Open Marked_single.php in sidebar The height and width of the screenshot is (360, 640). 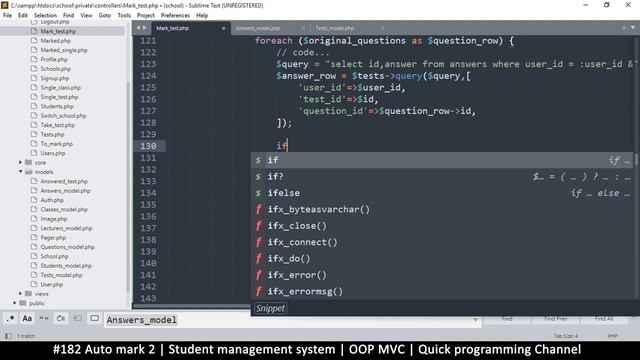pyautogui.click(x=64, y=50)
